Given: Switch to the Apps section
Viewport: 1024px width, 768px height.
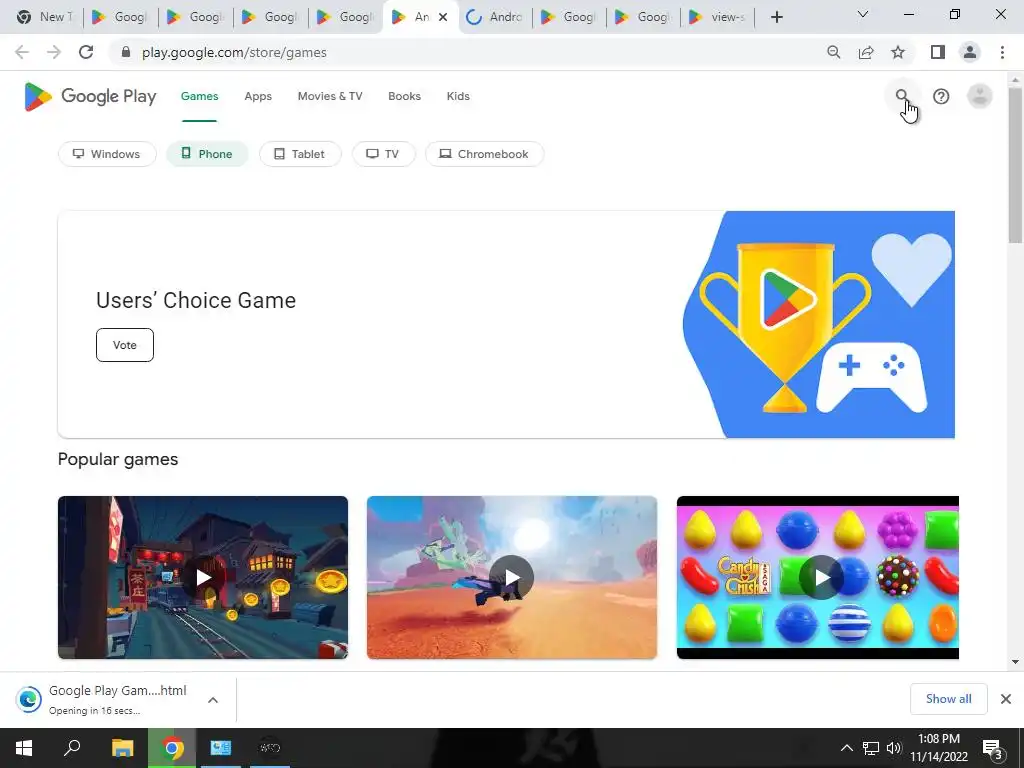Looking at the screenshot, I should (x=258, y=97).
